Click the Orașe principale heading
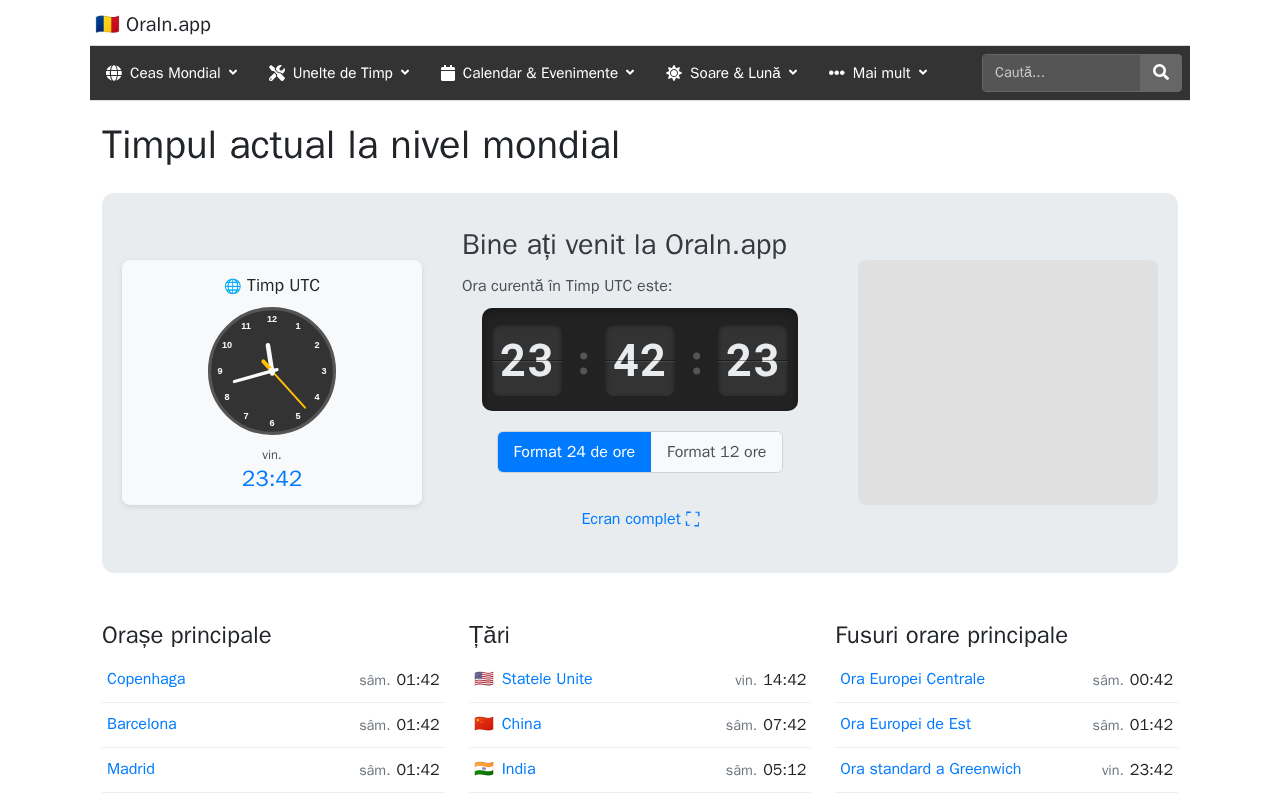The height and width of the screenshot is (800, 1280). pyautogui.click(x=187, y=635)
